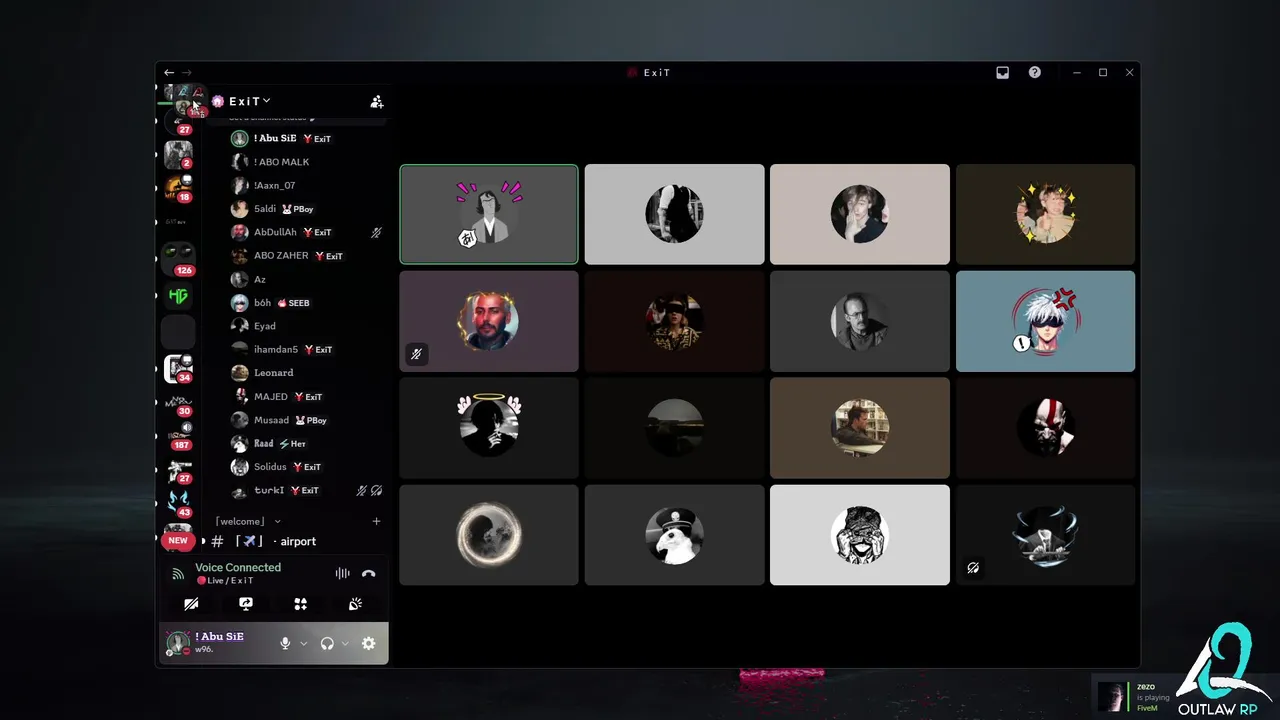
Task: Select voice member Raad
Action: click(x=307, y=443)
